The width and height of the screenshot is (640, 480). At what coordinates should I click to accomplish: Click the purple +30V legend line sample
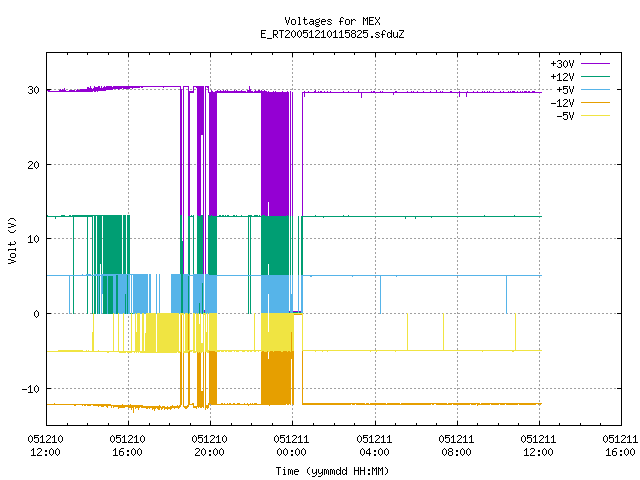[595, 64]
